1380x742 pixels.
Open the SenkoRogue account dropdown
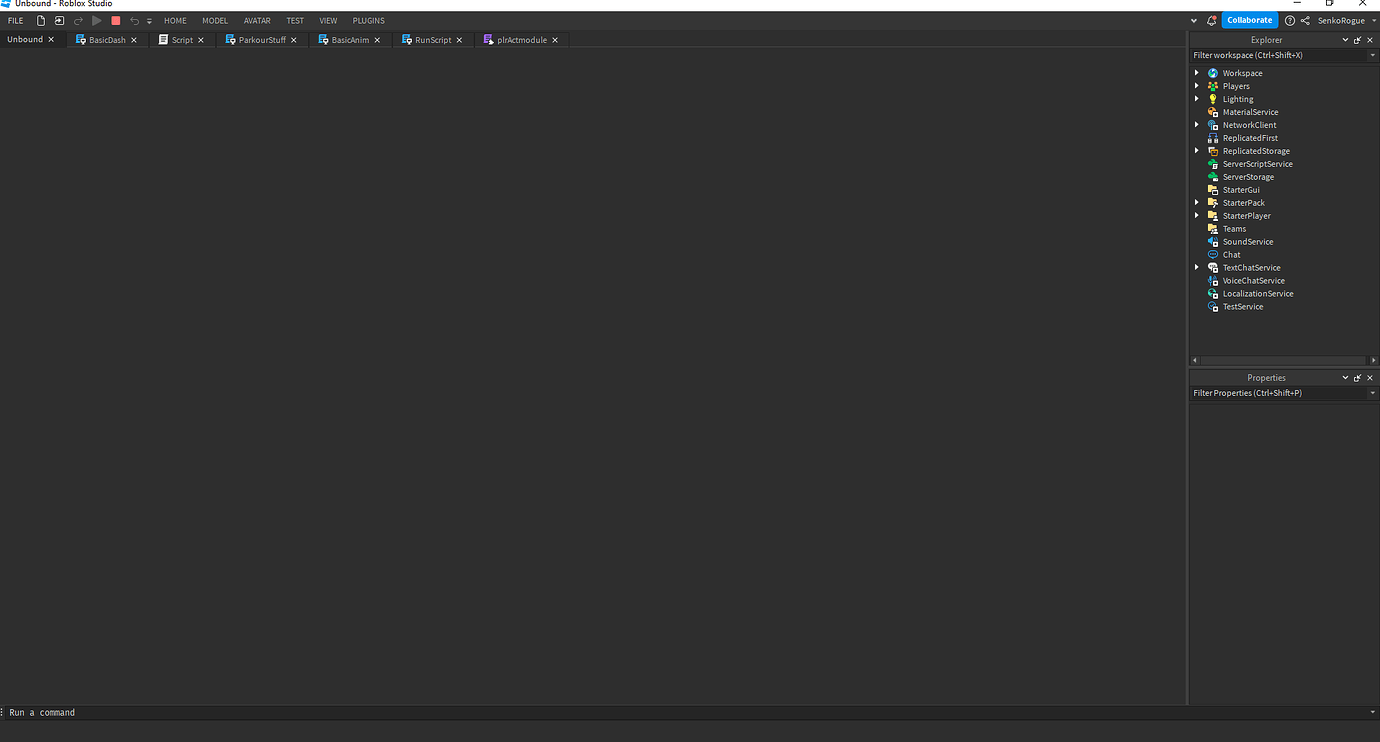(1348, 20)
